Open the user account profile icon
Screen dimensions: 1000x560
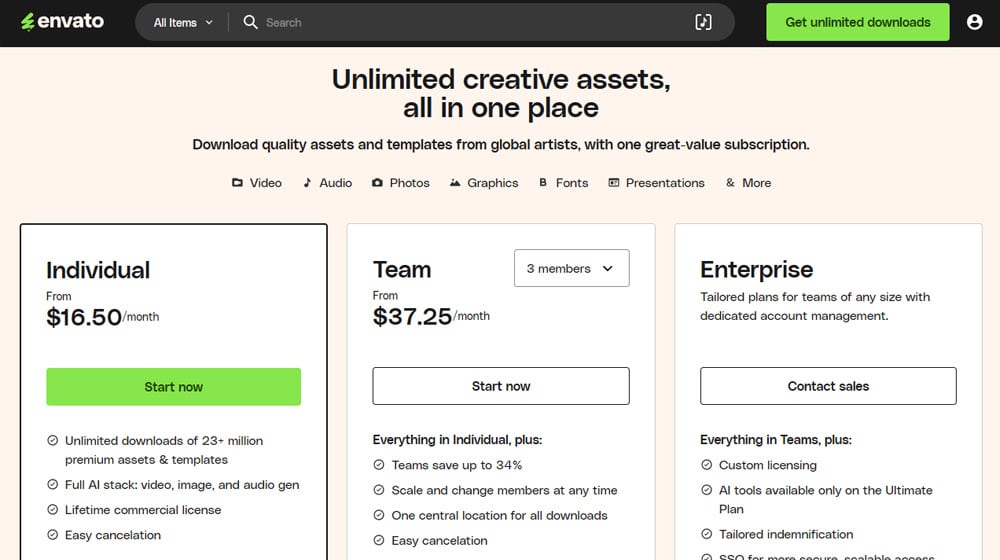point(974,22)
